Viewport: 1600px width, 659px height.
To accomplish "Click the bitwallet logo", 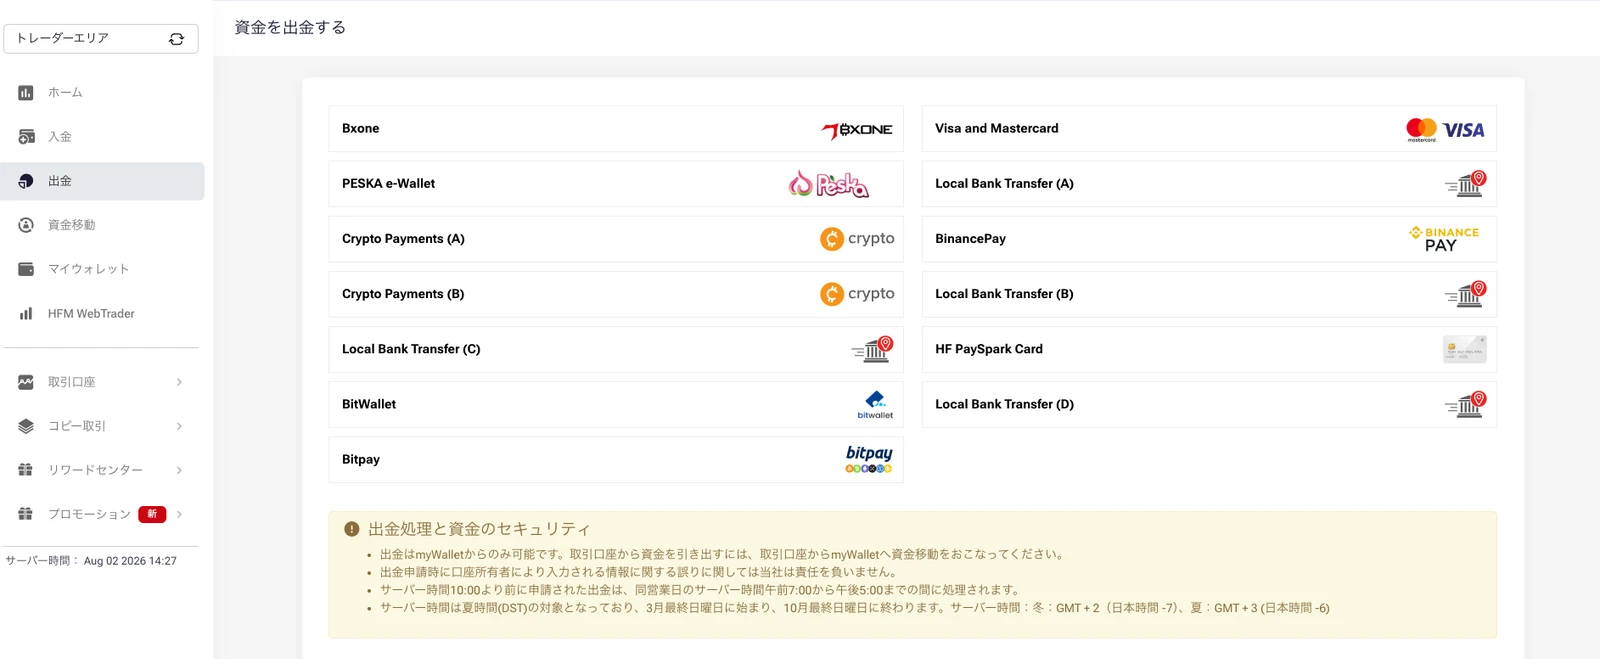I will (875, 405).
